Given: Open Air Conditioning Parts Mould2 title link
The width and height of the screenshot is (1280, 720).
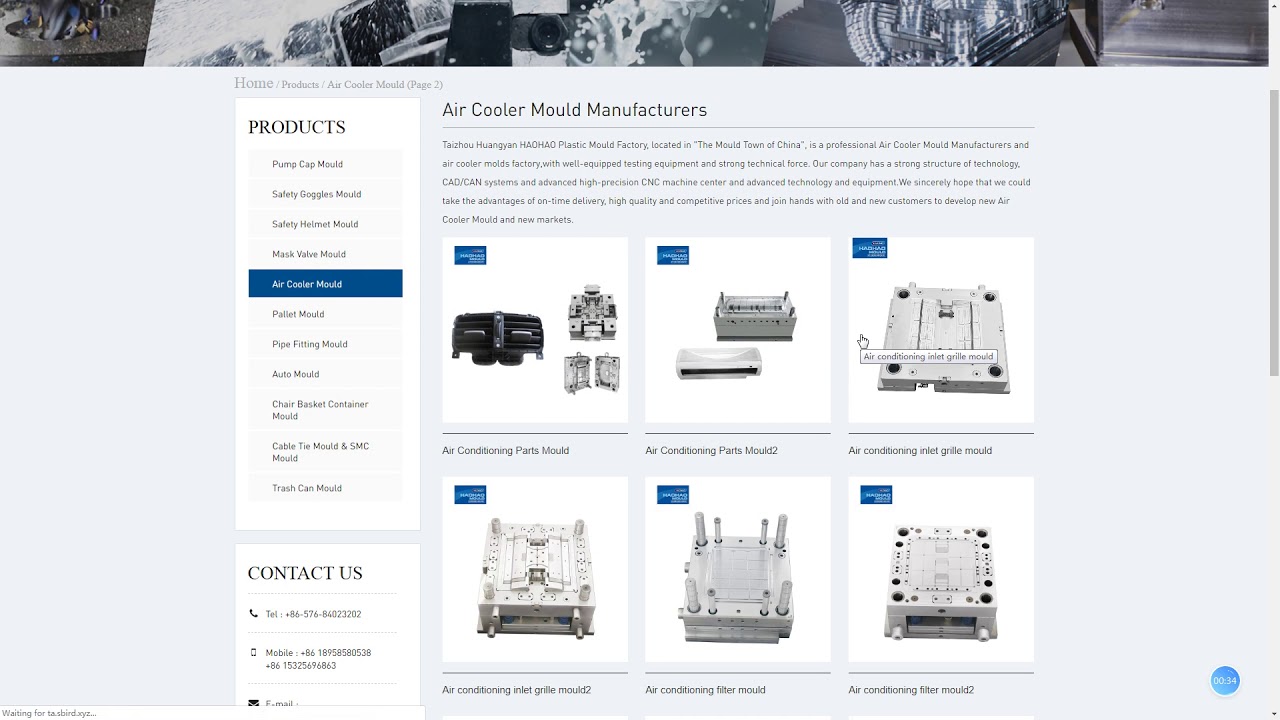Looking at the screenshot, I should click(x=711, y=451).
